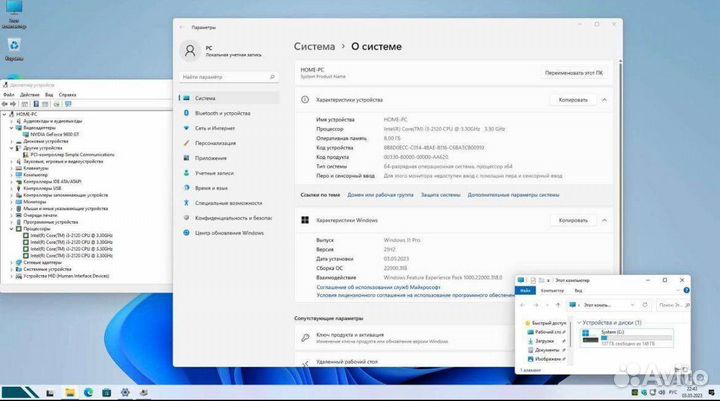This screenshot has height=401, width=720.
Task: Open Вид menu in Device Manager
Action: pos(49,95)
